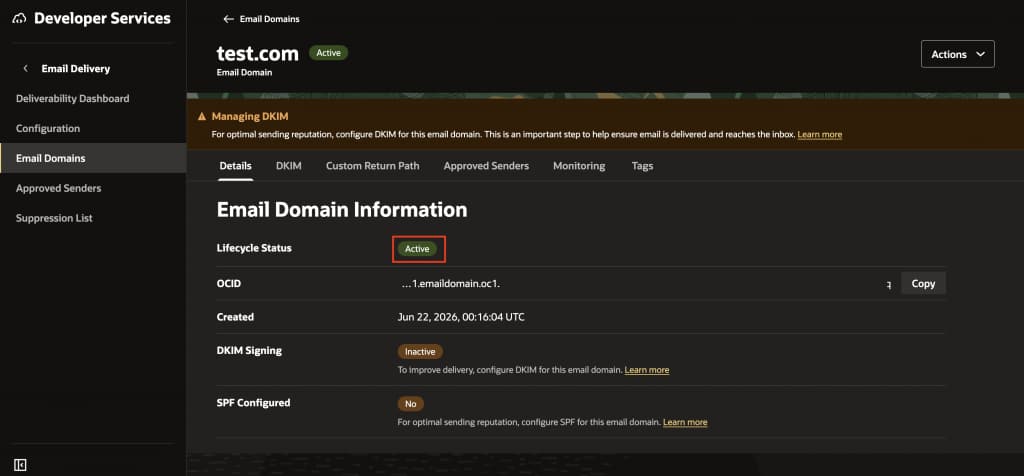Copy the OCID value

click(923, 283)
